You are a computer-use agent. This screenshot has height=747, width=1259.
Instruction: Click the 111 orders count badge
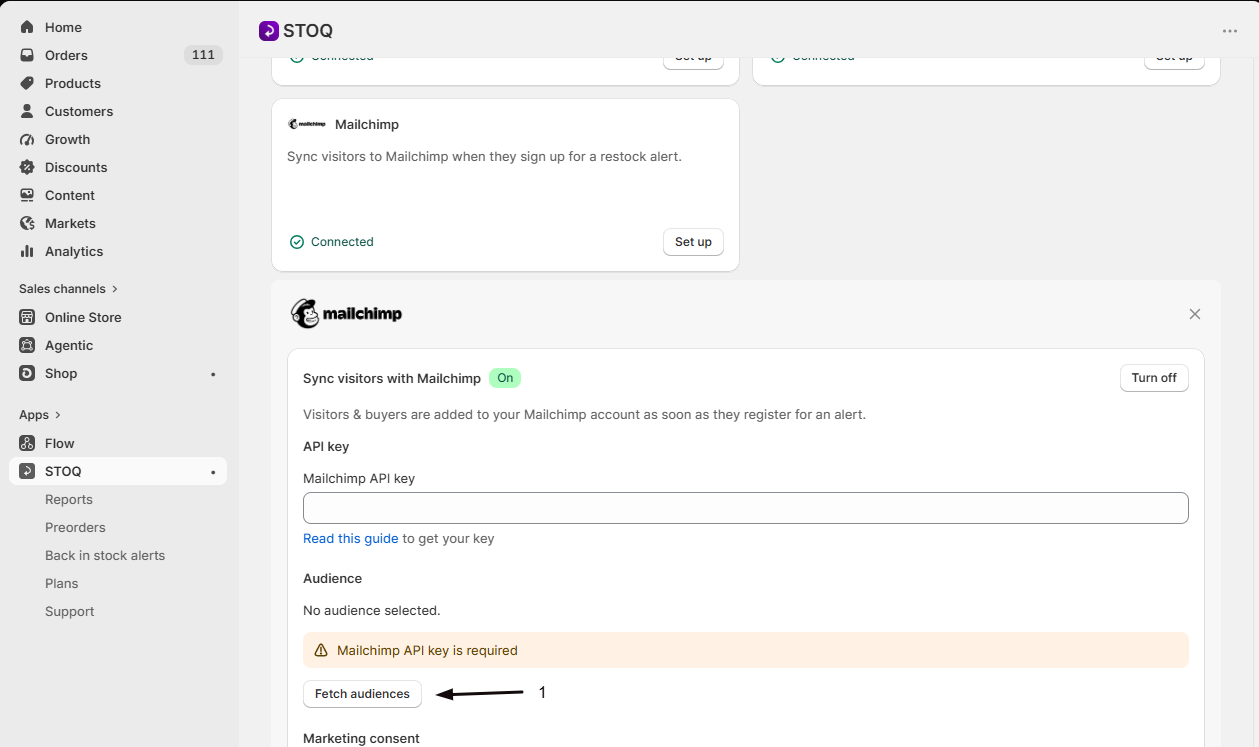[x=203, y=55]
